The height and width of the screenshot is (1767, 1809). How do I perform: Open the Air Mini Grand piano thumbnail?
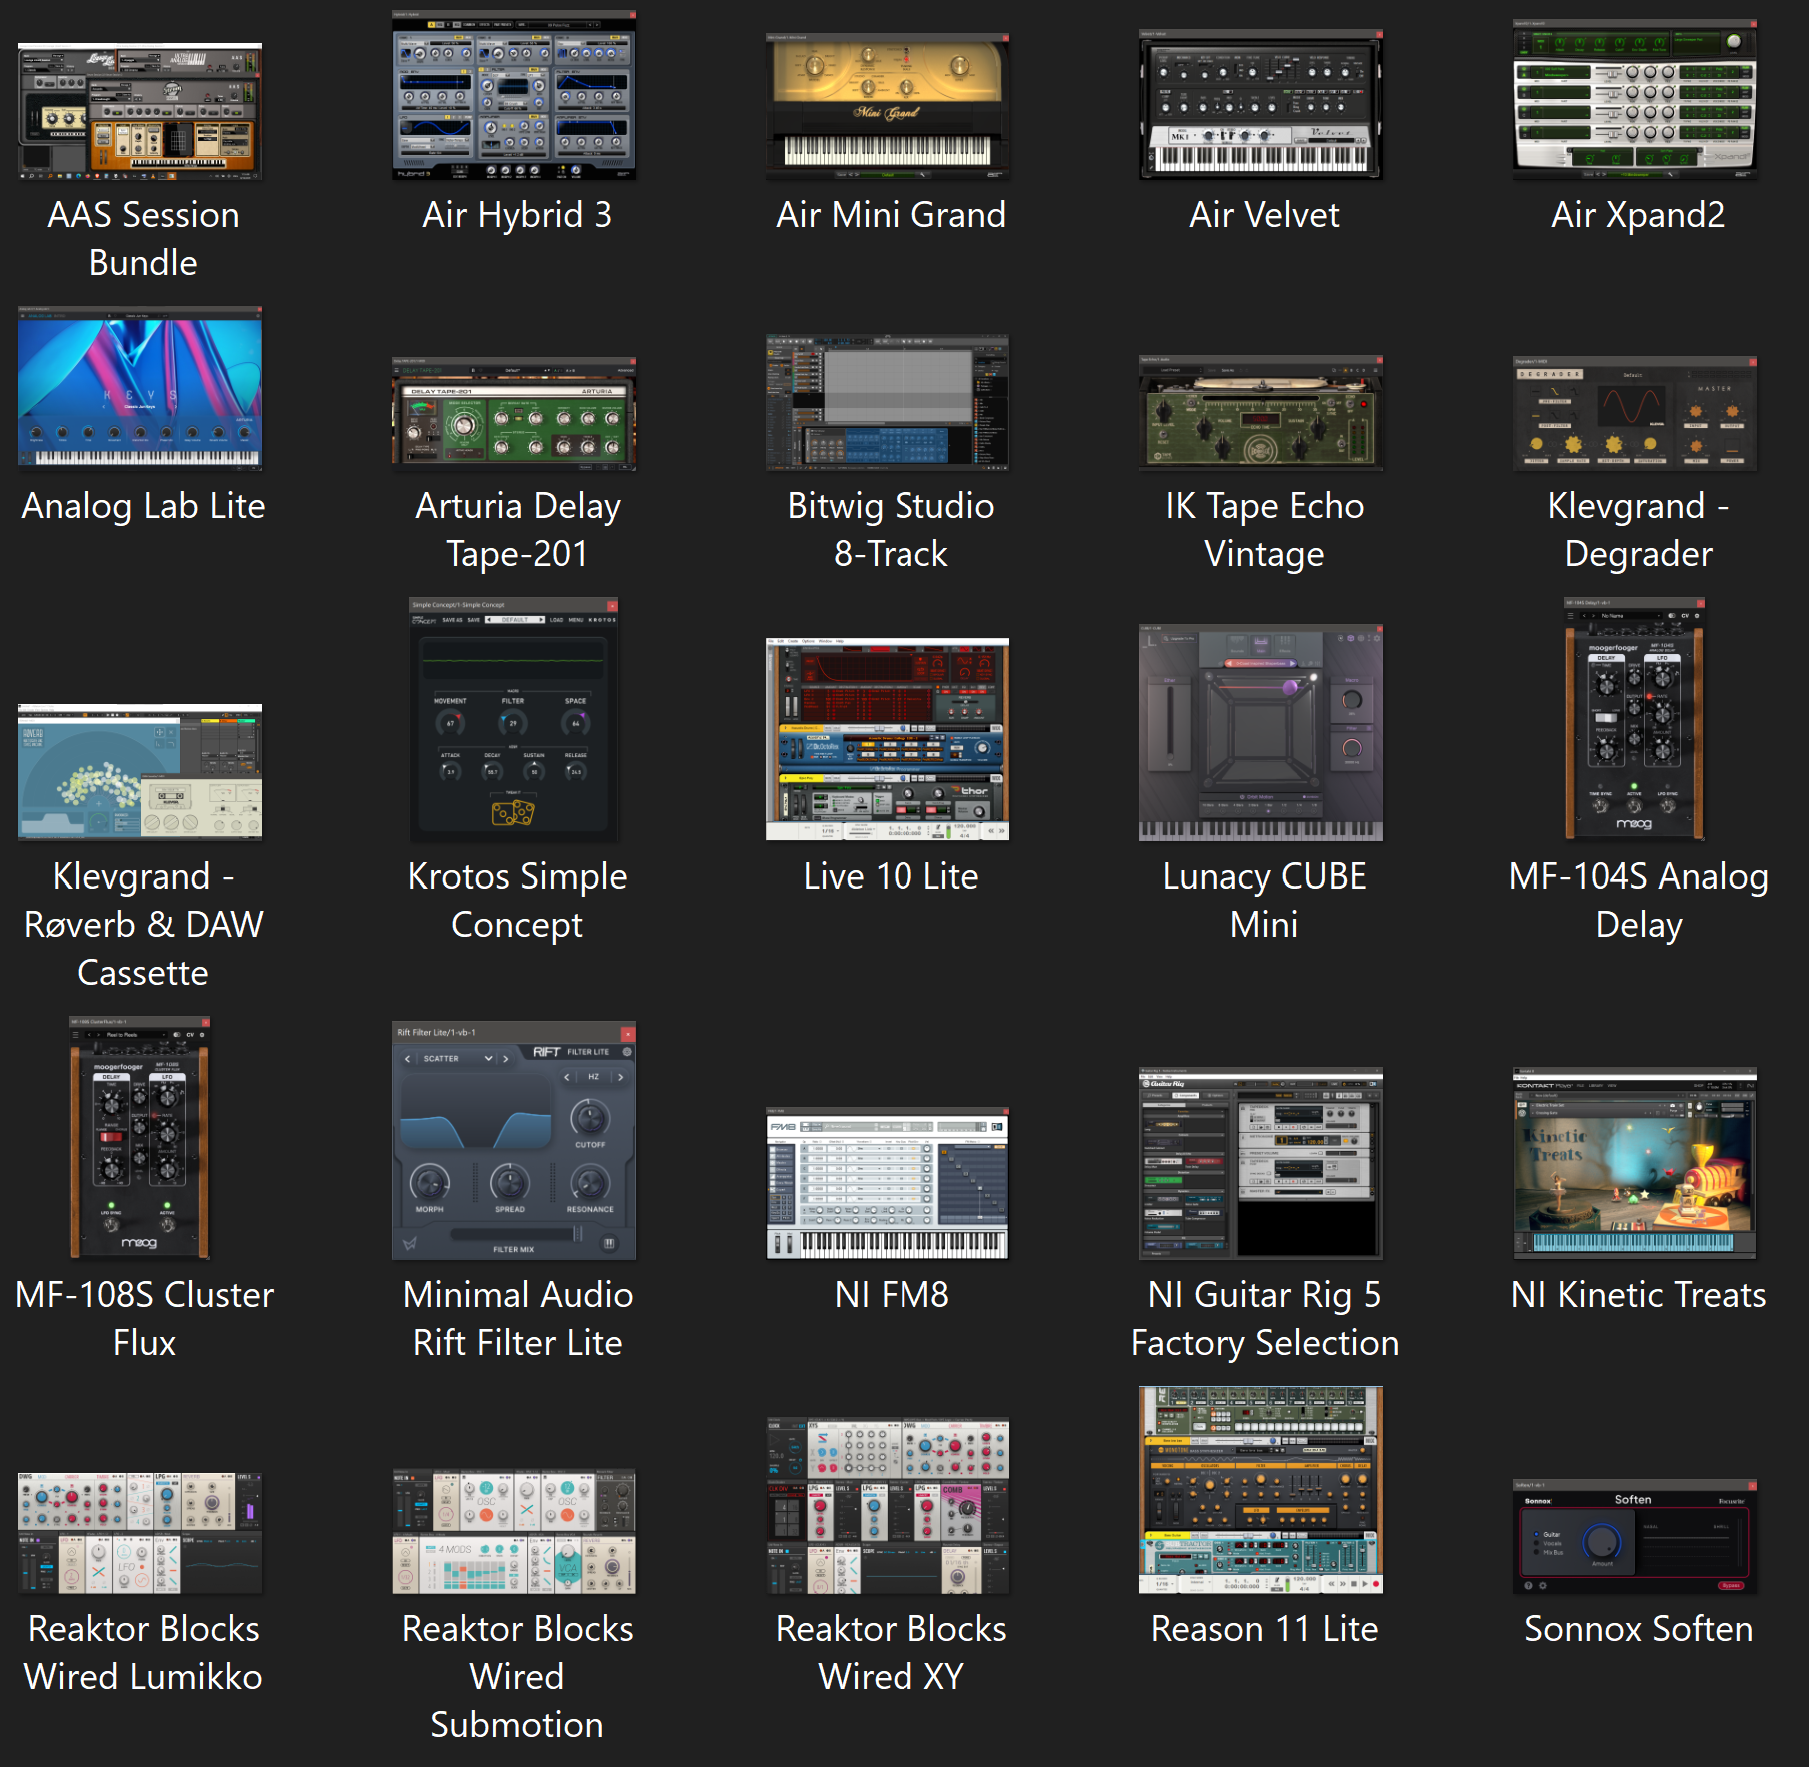point(887,106)
